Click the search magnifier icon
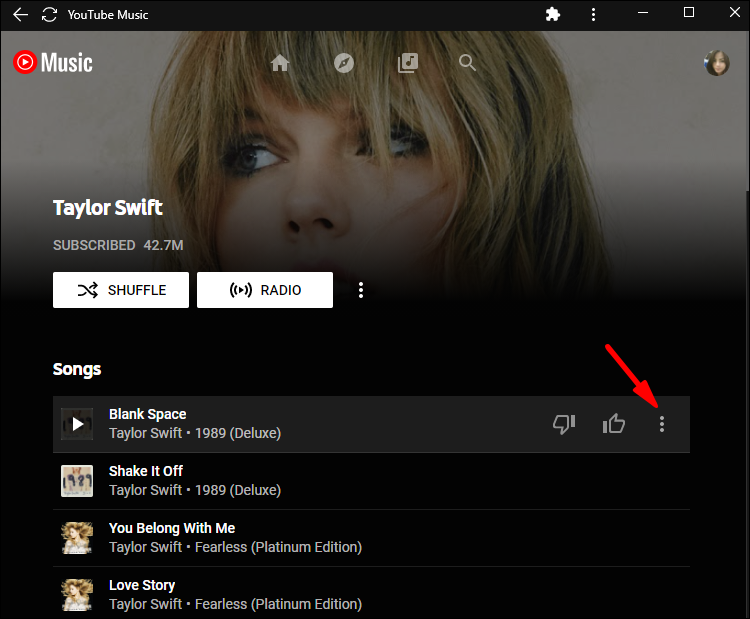Image resolution: width=750 pixels, height=619 pixels. tap(468, 63)
